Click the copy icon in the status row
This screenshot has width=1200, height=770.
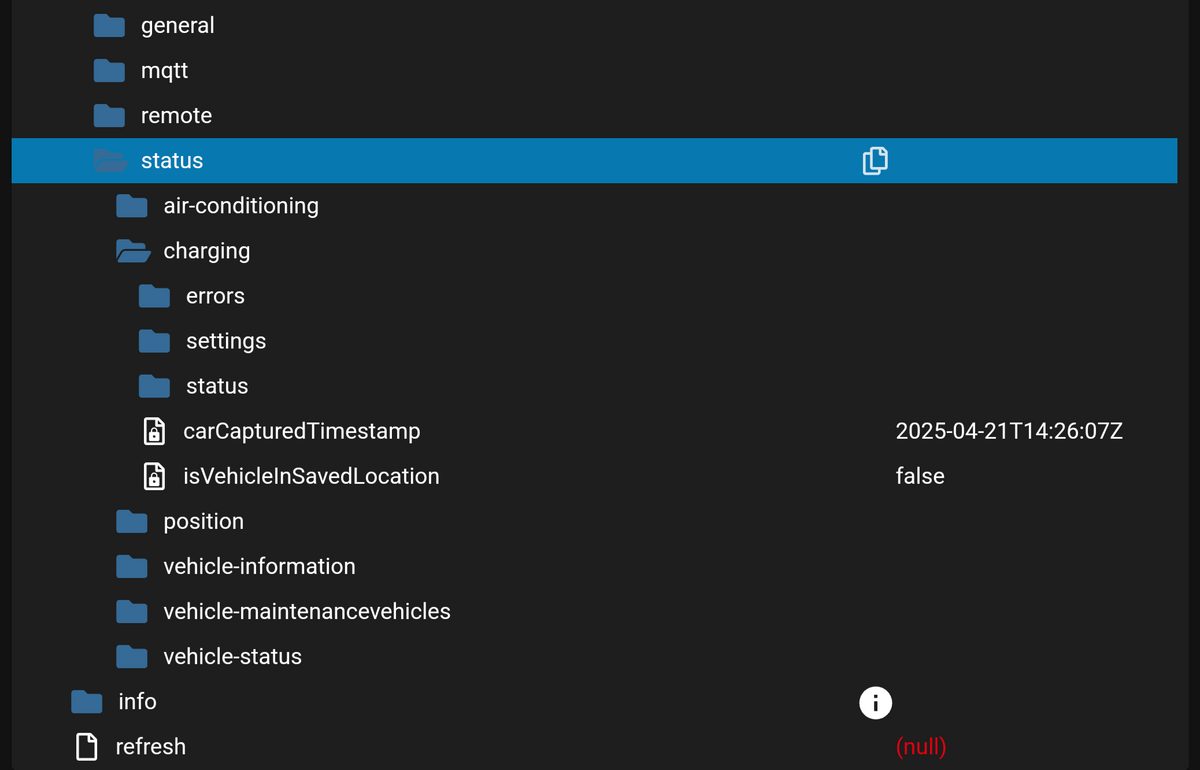point(875,160)
